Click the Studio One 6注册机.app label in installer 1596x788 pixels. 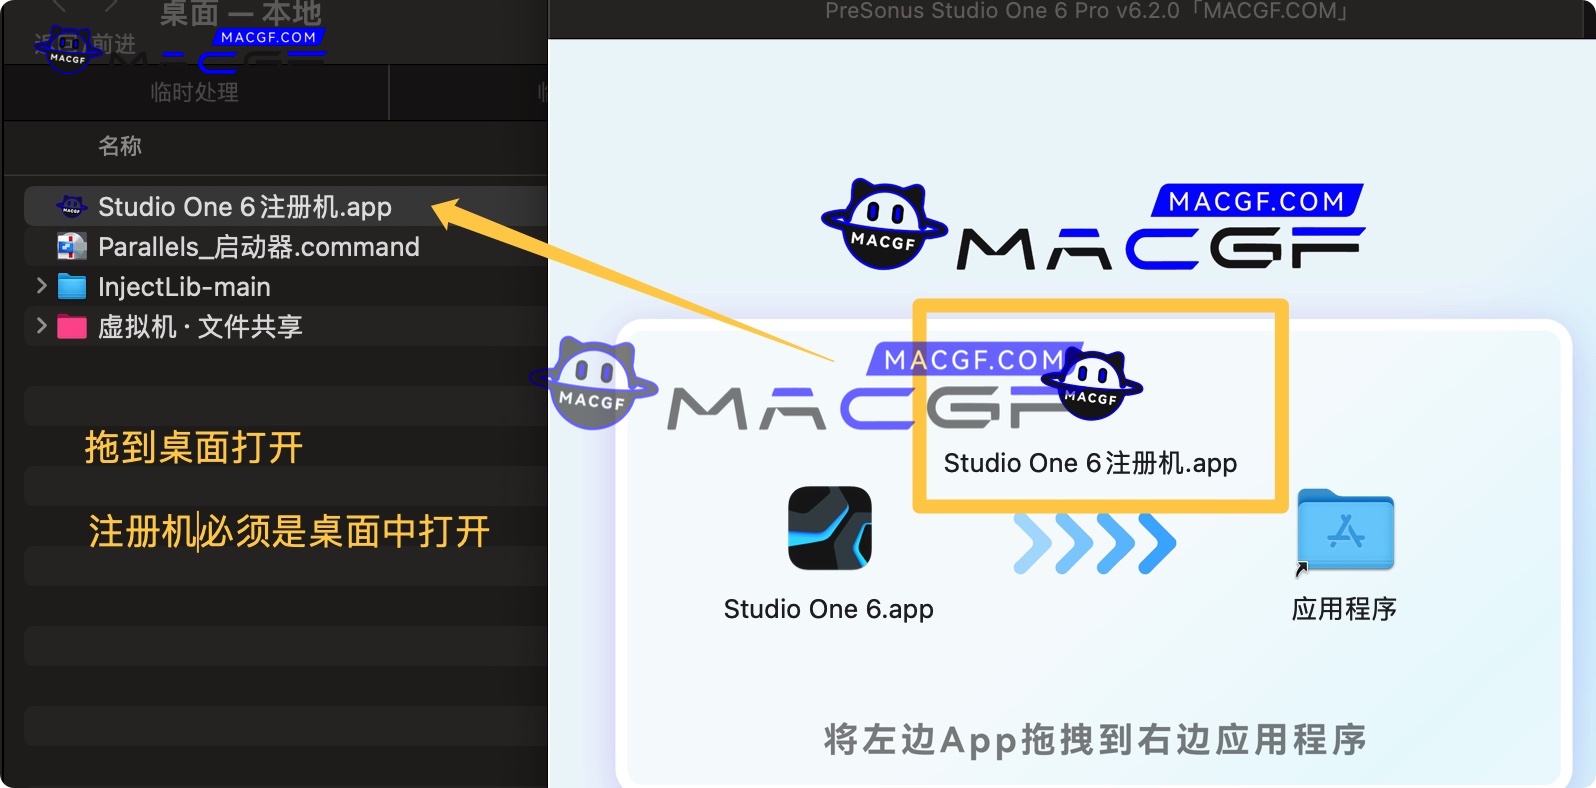[1091, 463]
